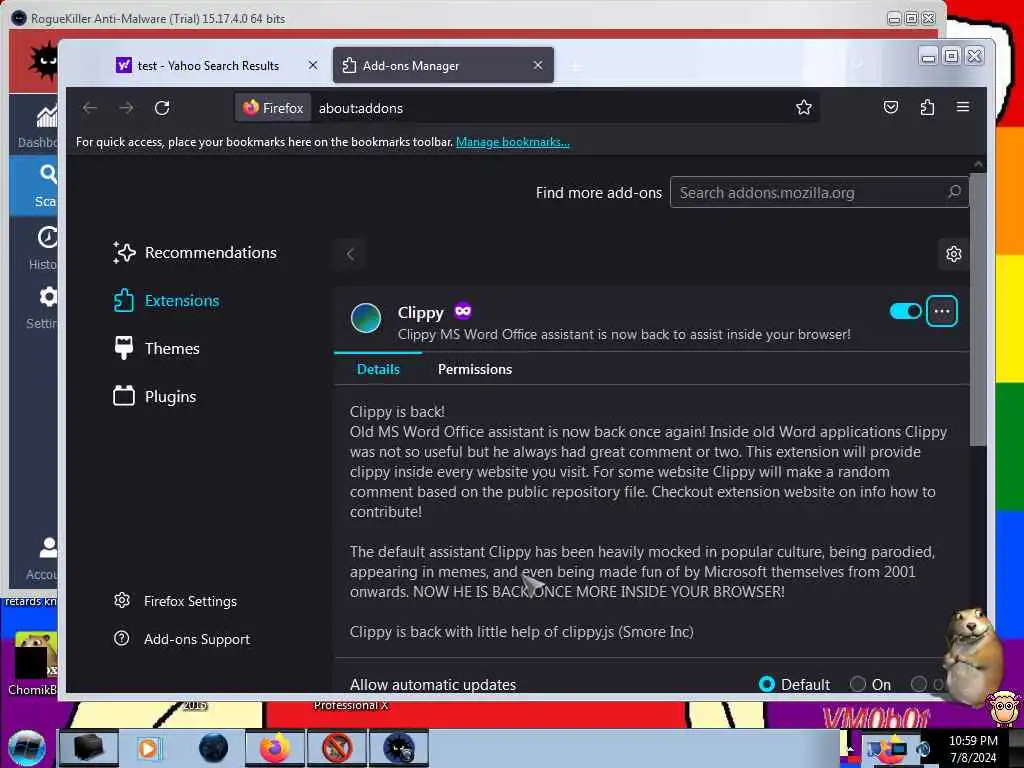The width and height of the screenshot is (1024, 768).
Task: Click Firefox icon on the taskbar
Action: 275,748
